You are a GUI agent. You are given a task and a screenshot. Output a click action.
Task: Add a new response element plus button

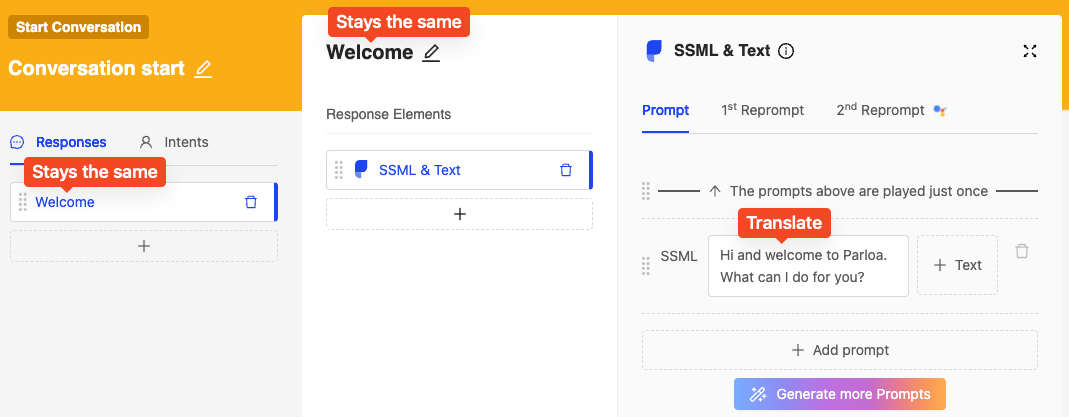click(x=460, y=214)
